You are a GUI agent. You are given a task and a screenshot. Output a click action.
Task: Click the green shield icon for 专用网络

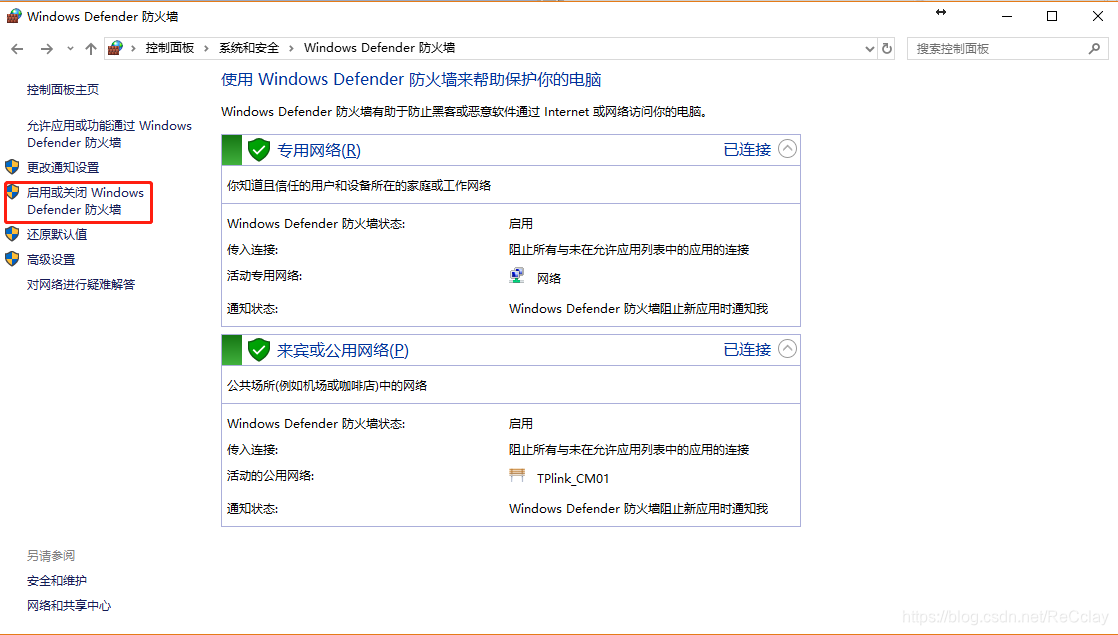(258, 150)
